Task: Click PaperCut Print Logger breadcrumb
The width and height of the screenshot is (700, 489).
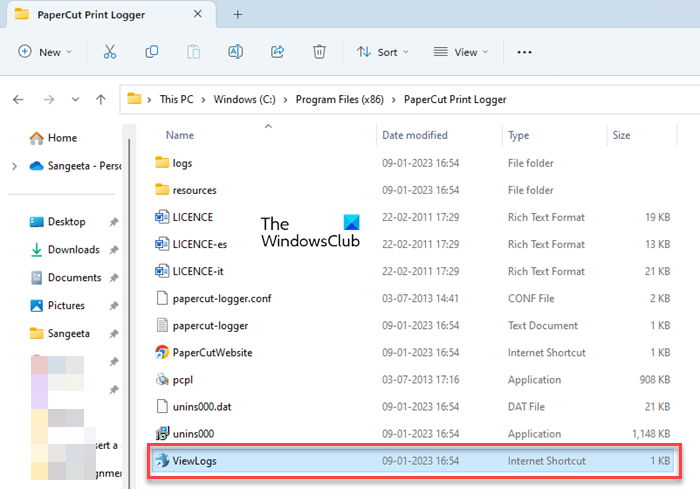Action: tap(455, 99)
